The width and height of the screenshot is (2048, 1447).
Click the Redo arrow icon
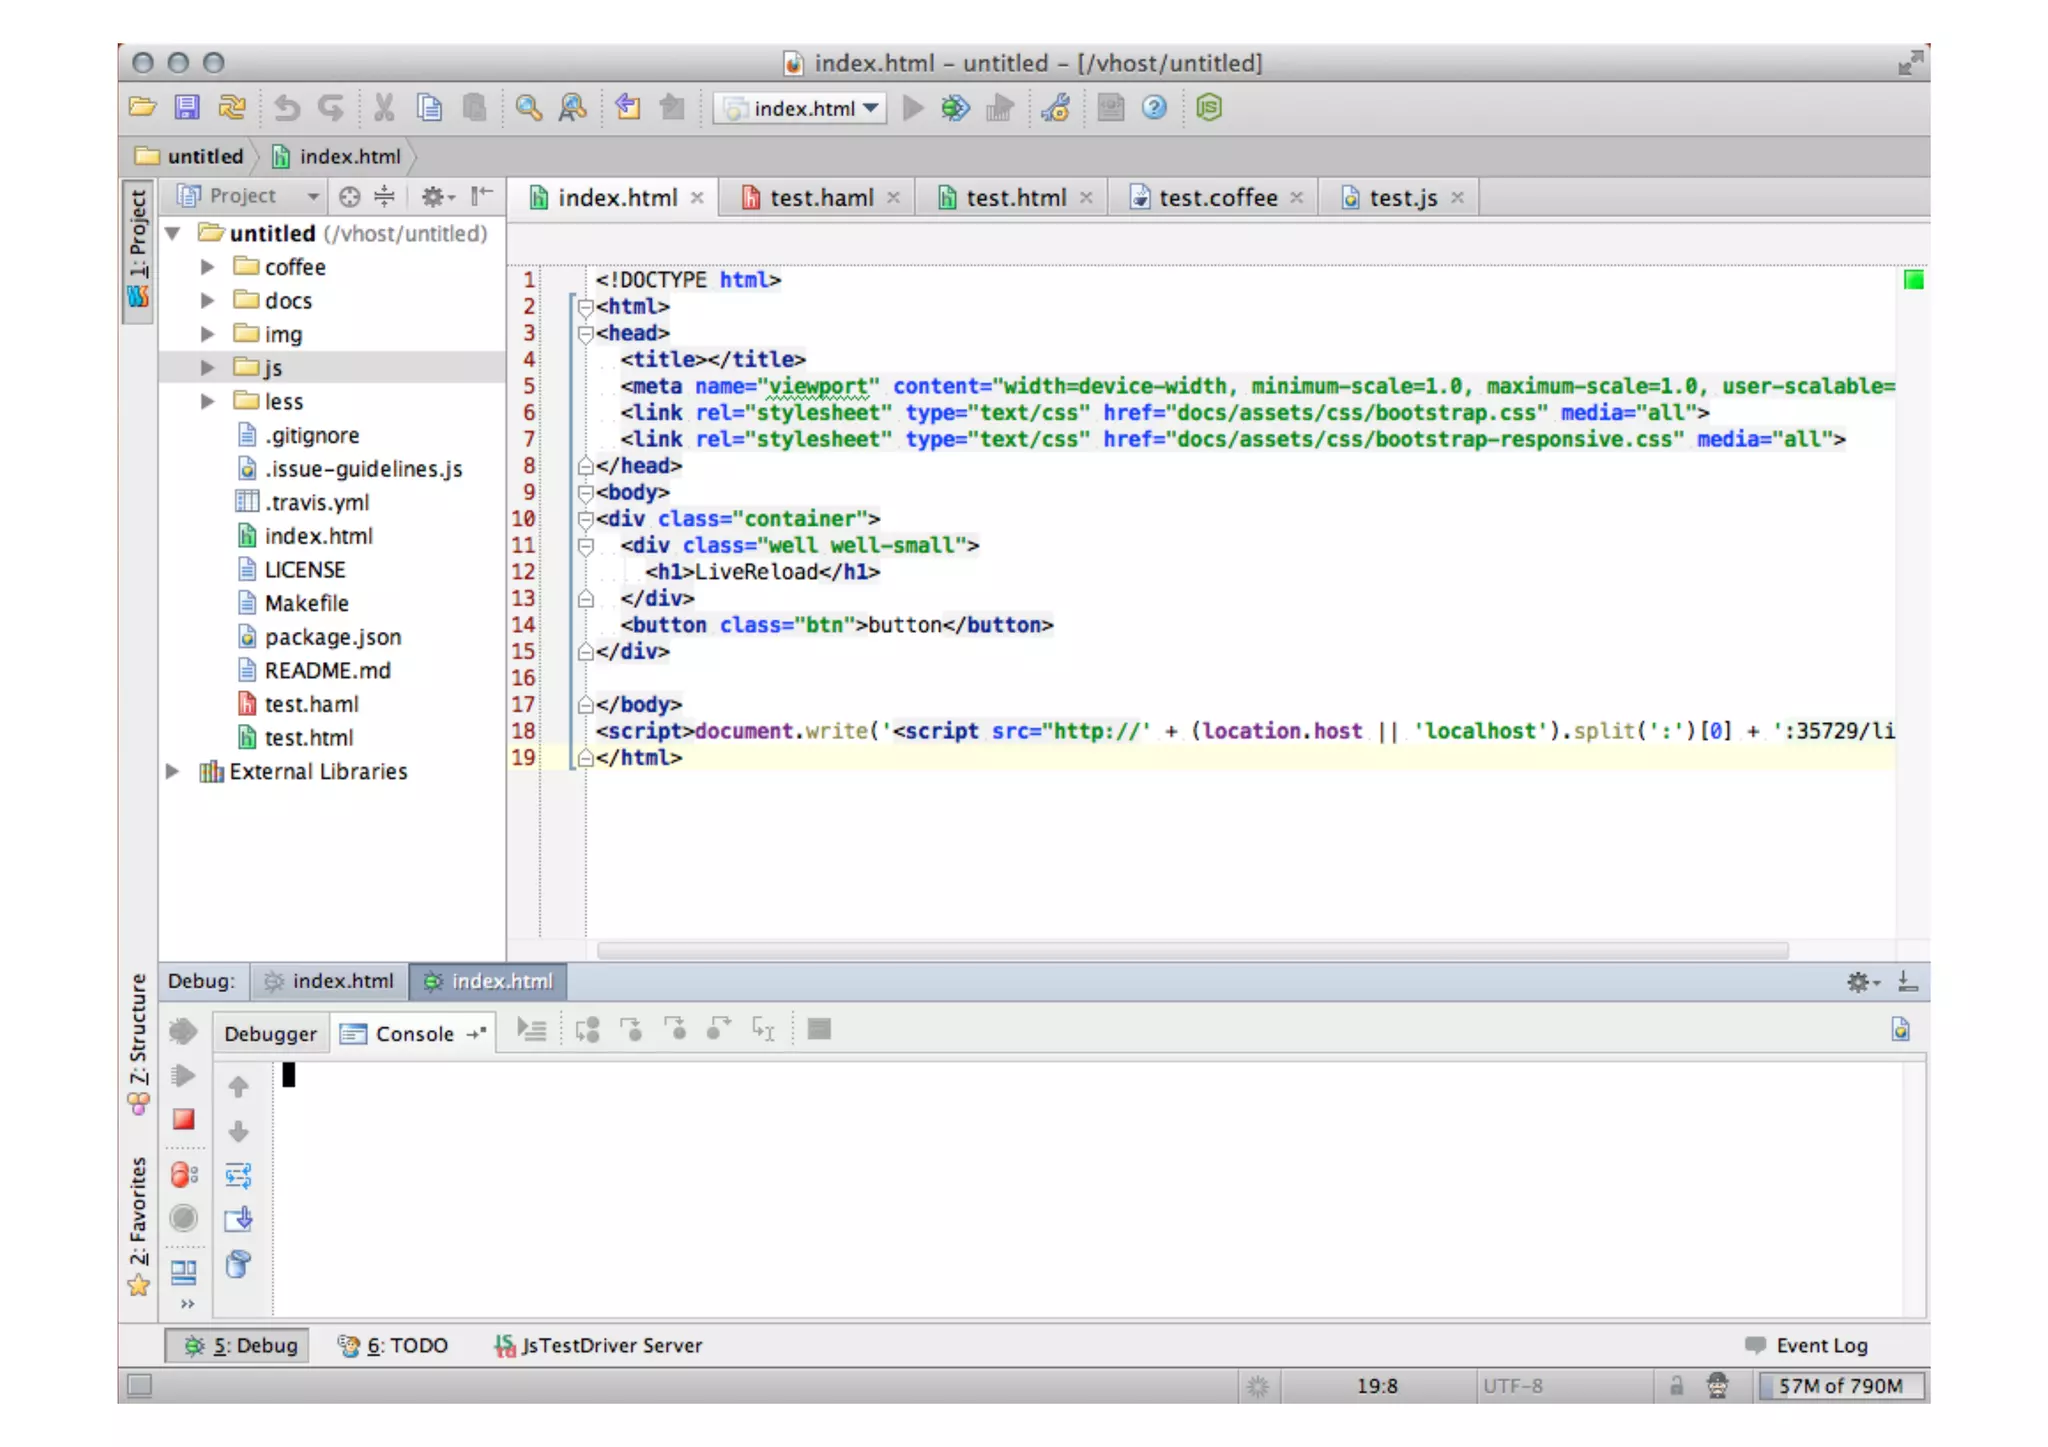331,107
